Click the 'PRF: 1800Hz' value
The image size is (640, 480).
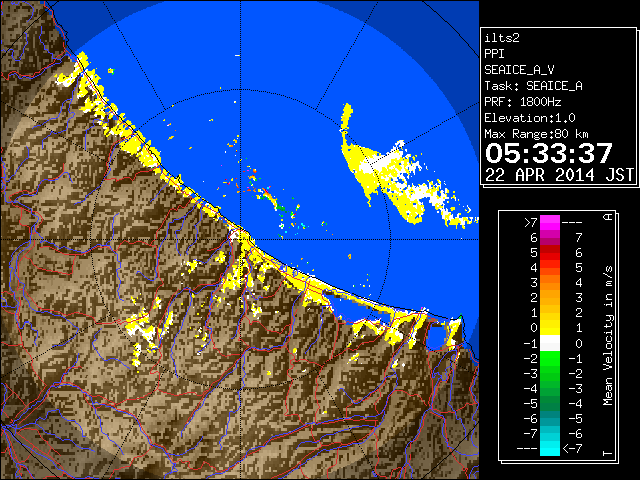click(x=523, y=102)
